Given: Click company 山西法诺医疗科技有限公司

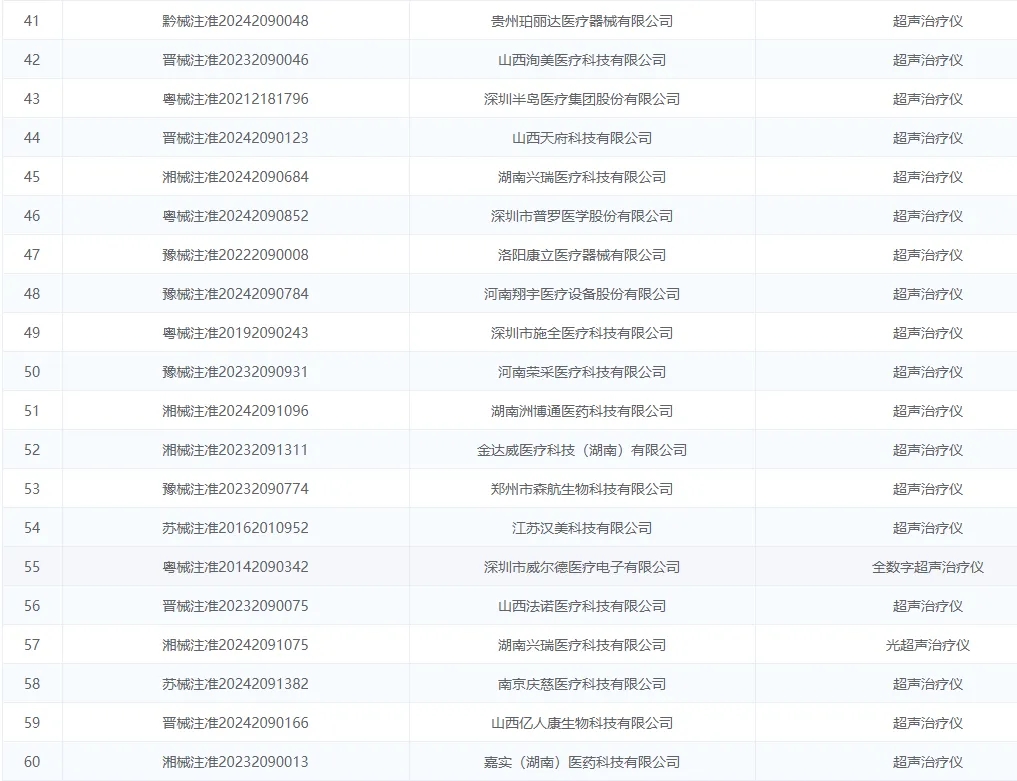Looking at the screenshot, I should pyautogui.click(x=581, y=606).
